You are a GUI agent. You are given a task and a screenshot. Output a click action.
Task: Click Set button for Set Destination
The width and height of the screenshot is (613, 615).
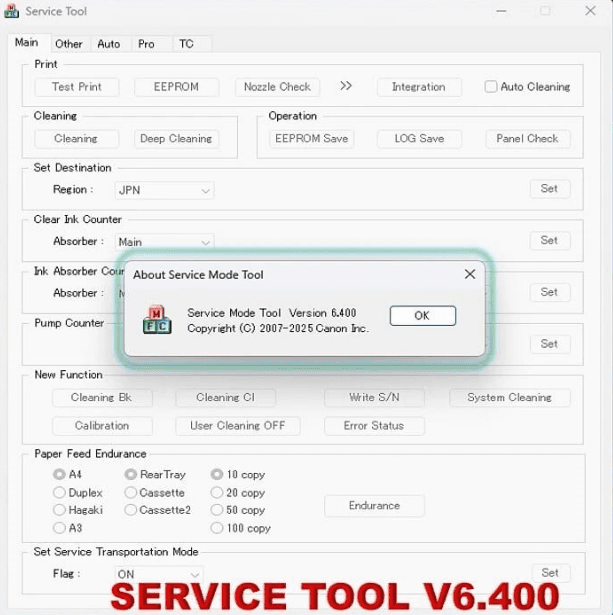click(x=549, y=189)
